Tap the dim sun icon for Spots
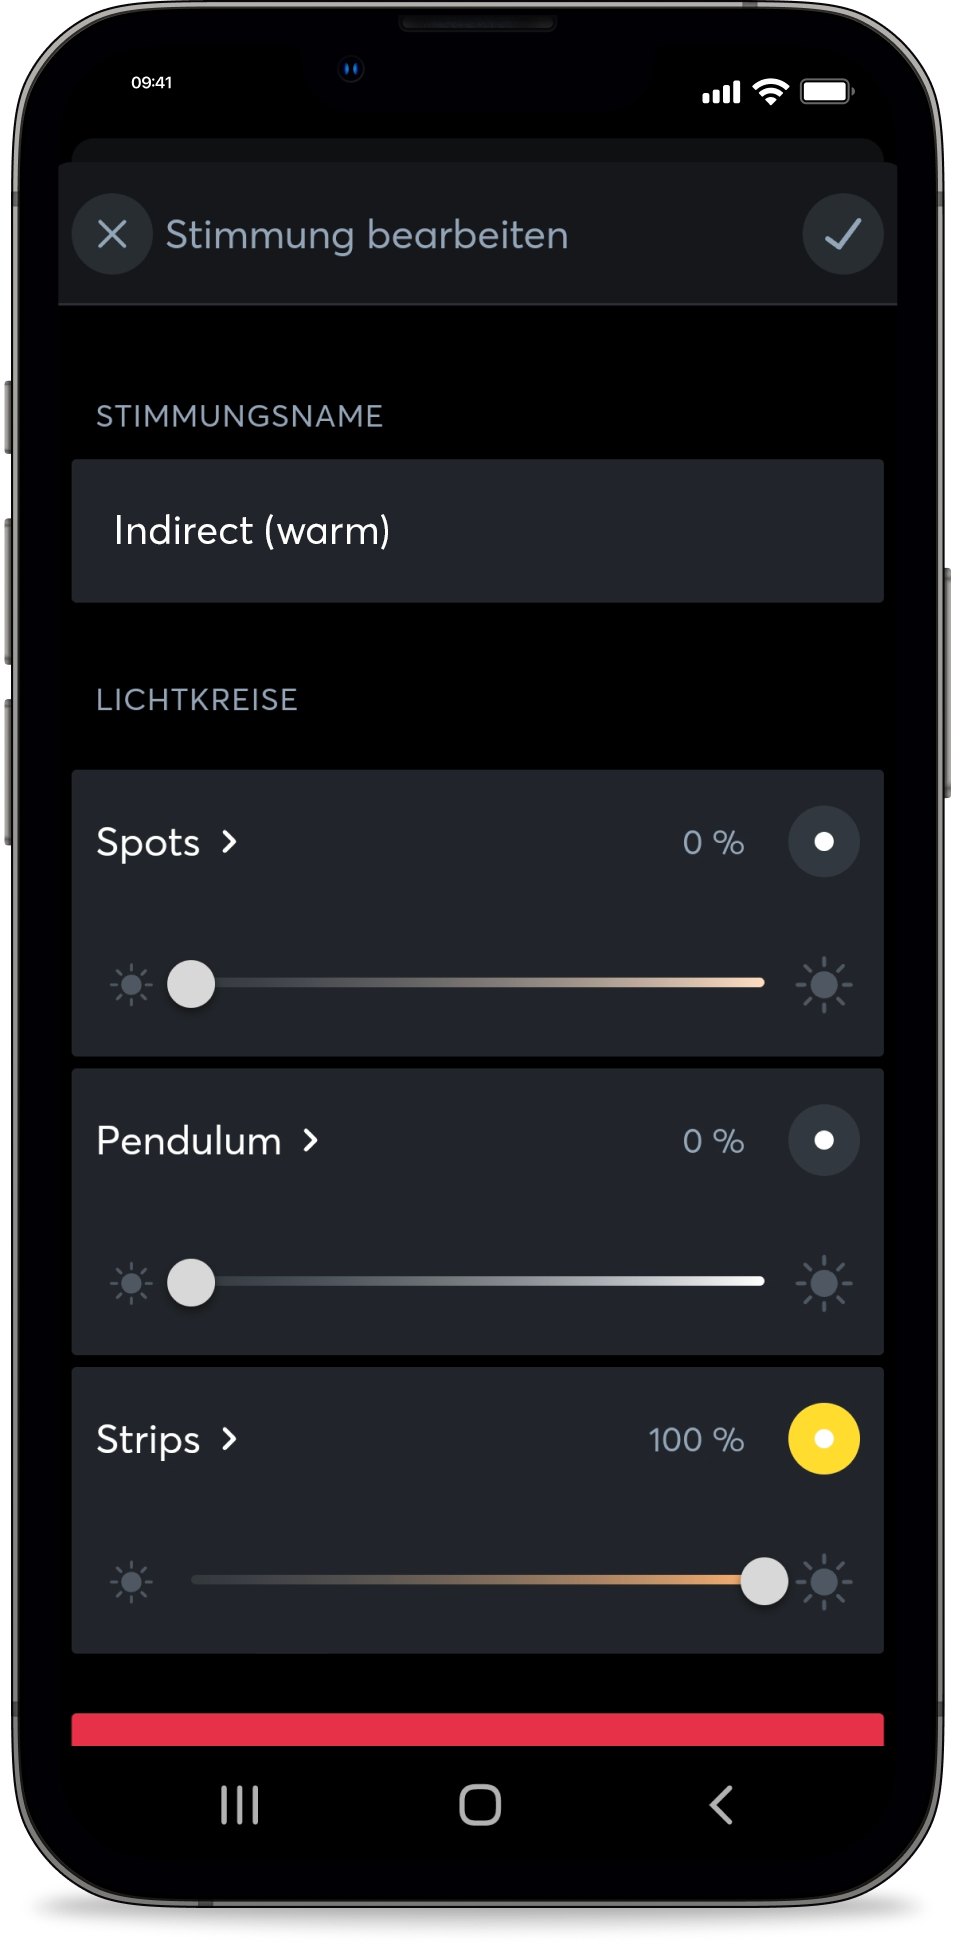Image resolution: width=956 pixels, height=1943 pixels. 131,985
